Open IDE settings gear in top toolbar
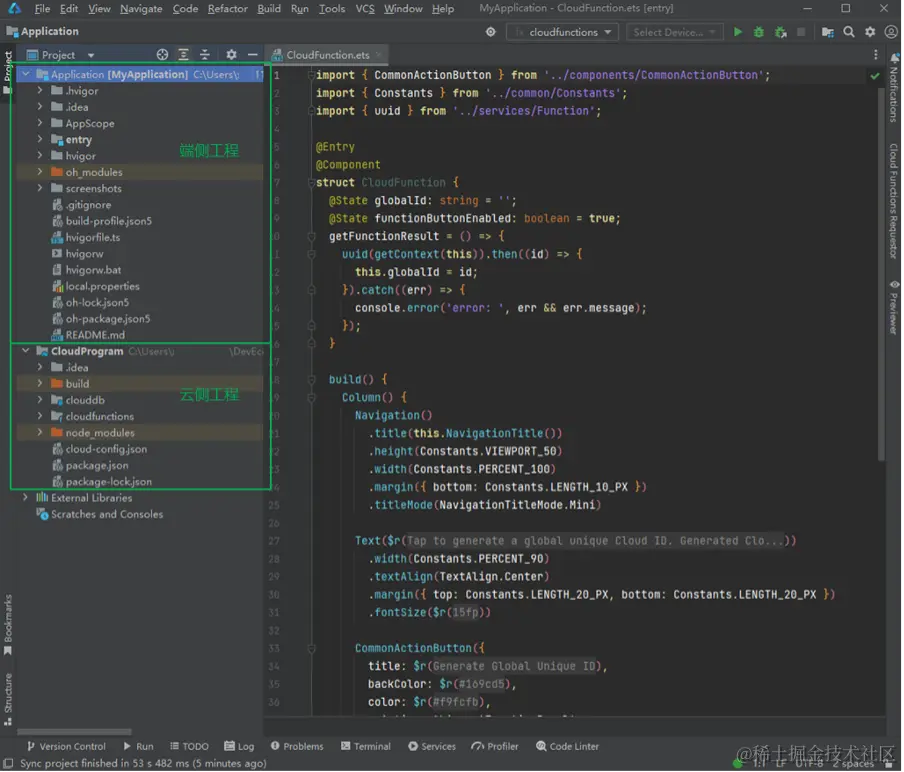The width and height of the screenshot is (904, 772). (869, 32)
